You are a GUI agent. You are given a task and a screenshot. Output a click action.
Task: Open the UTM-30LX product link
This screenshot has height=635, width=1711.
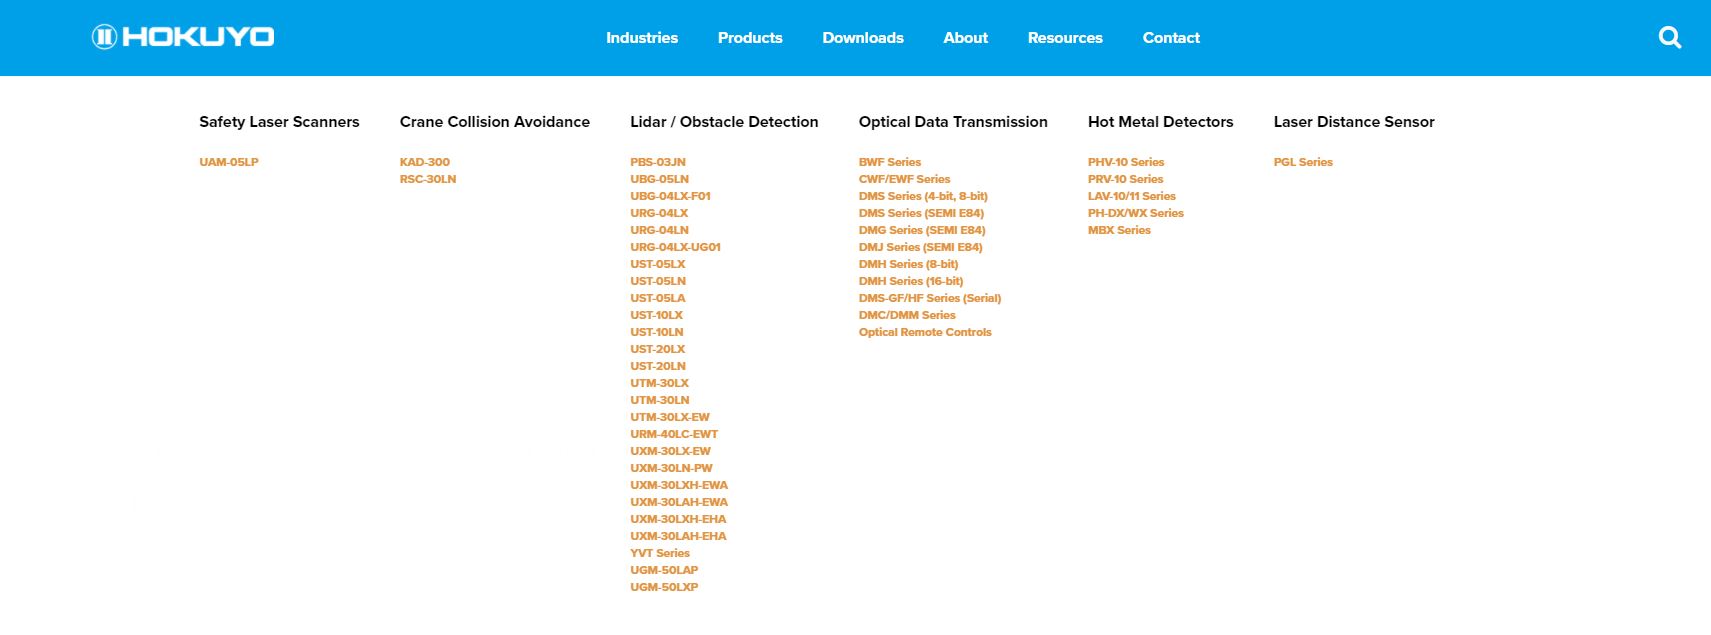pyautogui.click(x=659, y=383)
